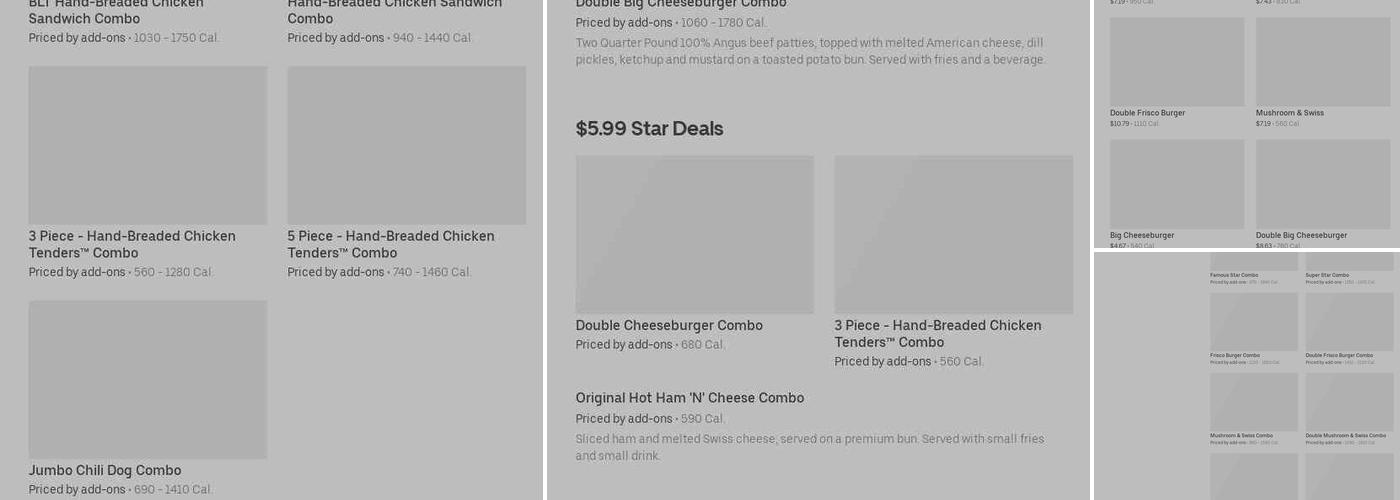Click the Double Cheeseburger Combo thumbnail
Viewport: 1400px width, 500px height.
coord(694,234)
